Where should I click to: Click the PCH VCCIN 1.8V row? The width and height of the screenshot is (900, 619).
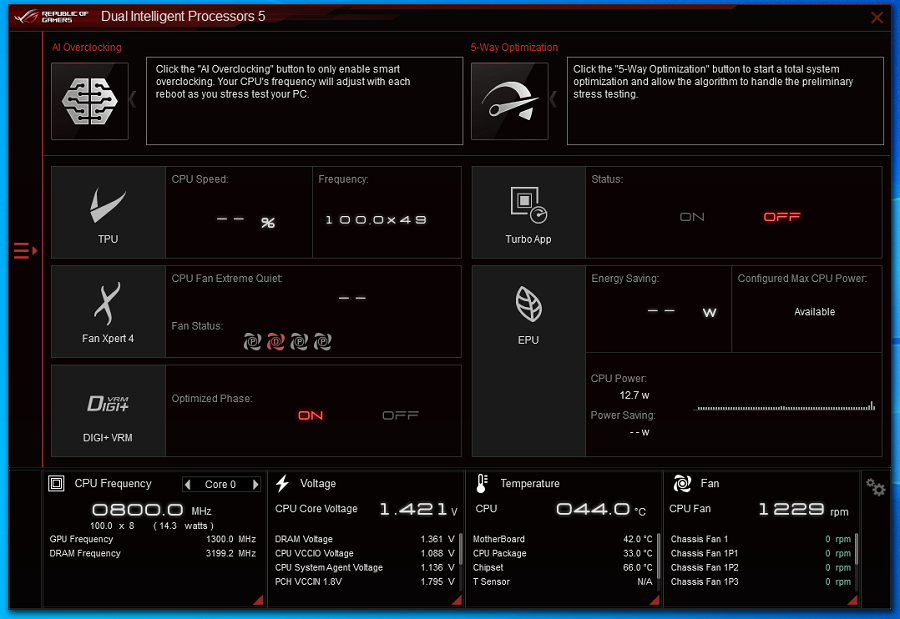364,582
